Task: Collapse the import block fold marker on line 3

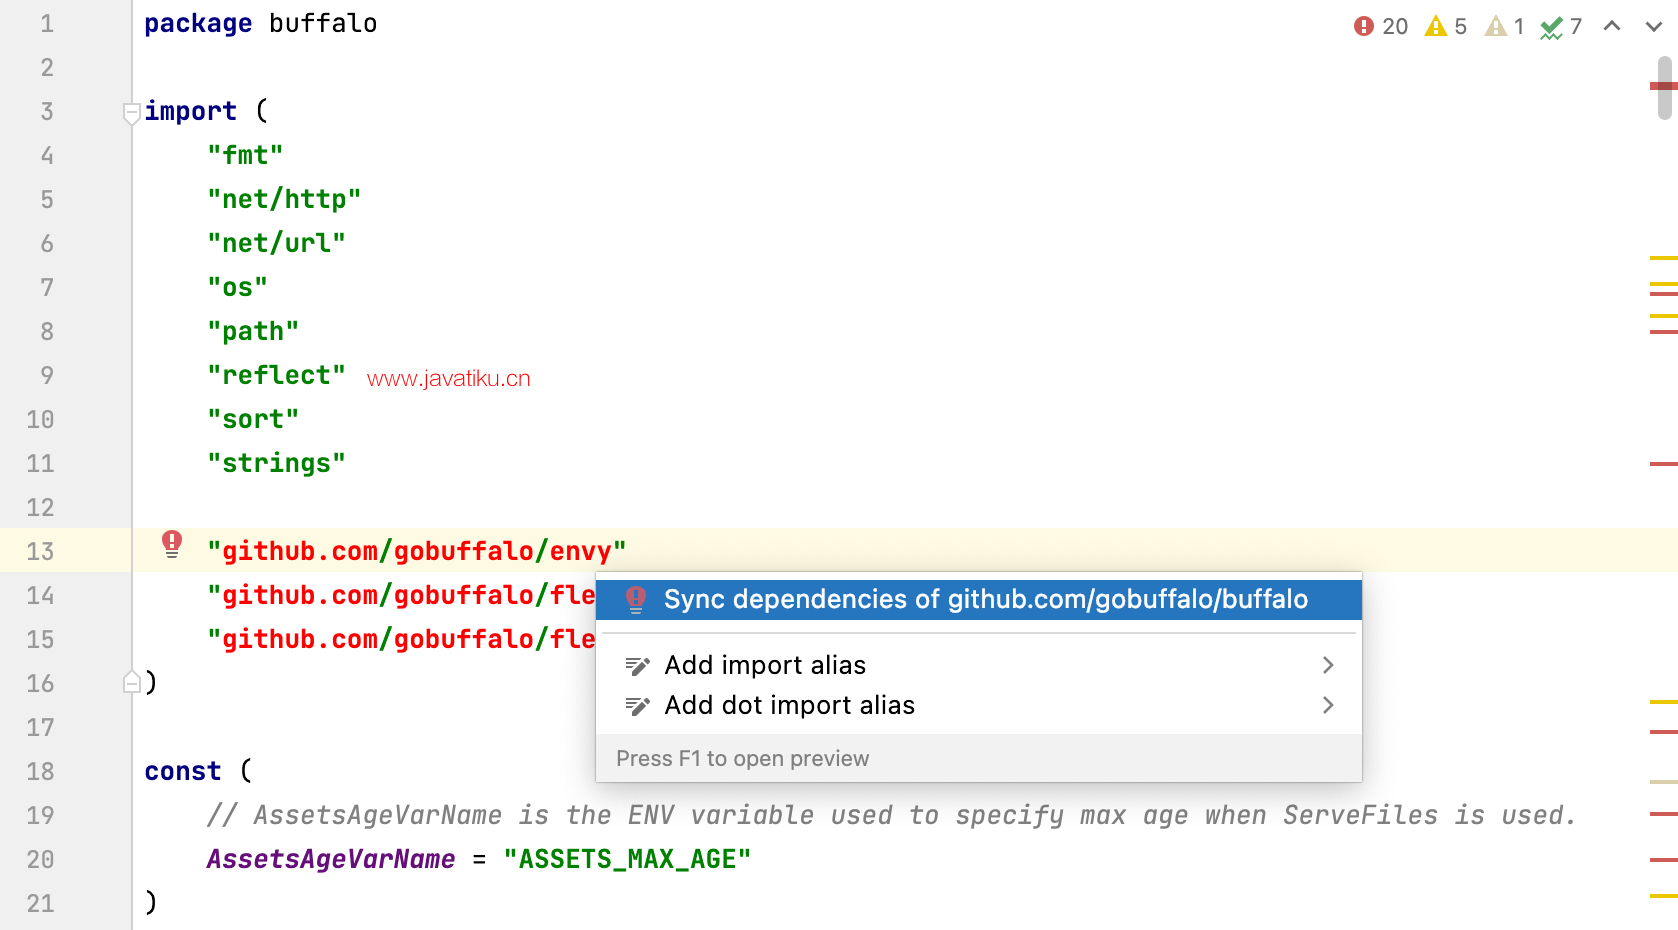Action: [131, 112]
